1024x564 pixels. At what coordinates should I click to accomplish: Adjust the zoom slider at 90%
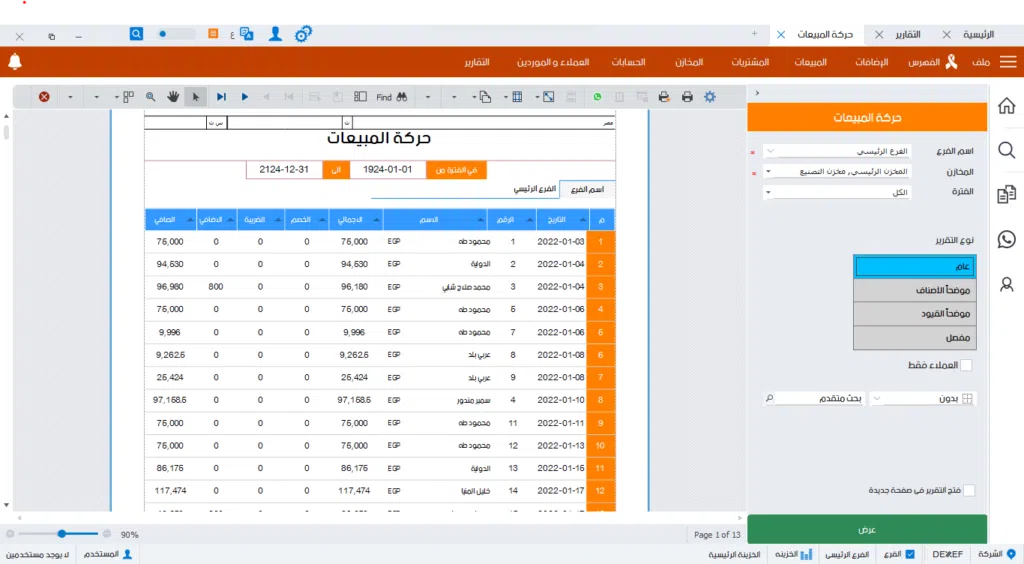click(62, 535)
